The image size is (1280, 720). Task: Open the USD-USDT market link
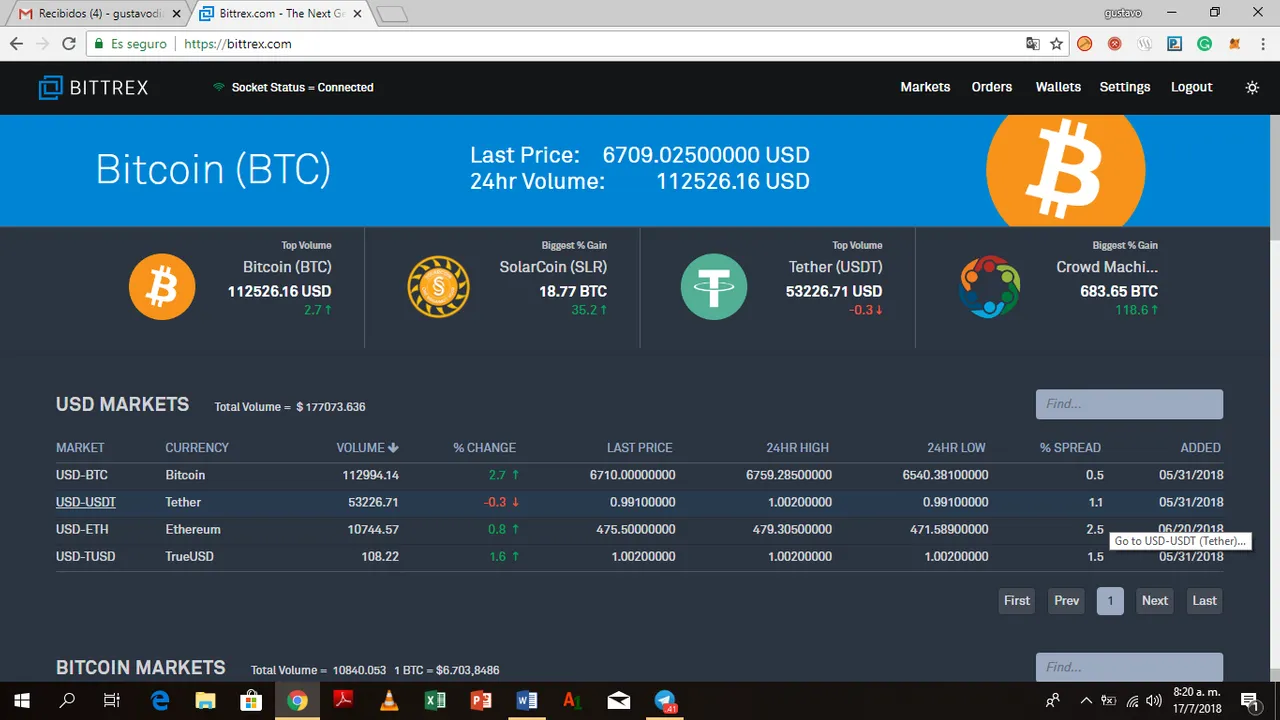click(x=86, y=502)
